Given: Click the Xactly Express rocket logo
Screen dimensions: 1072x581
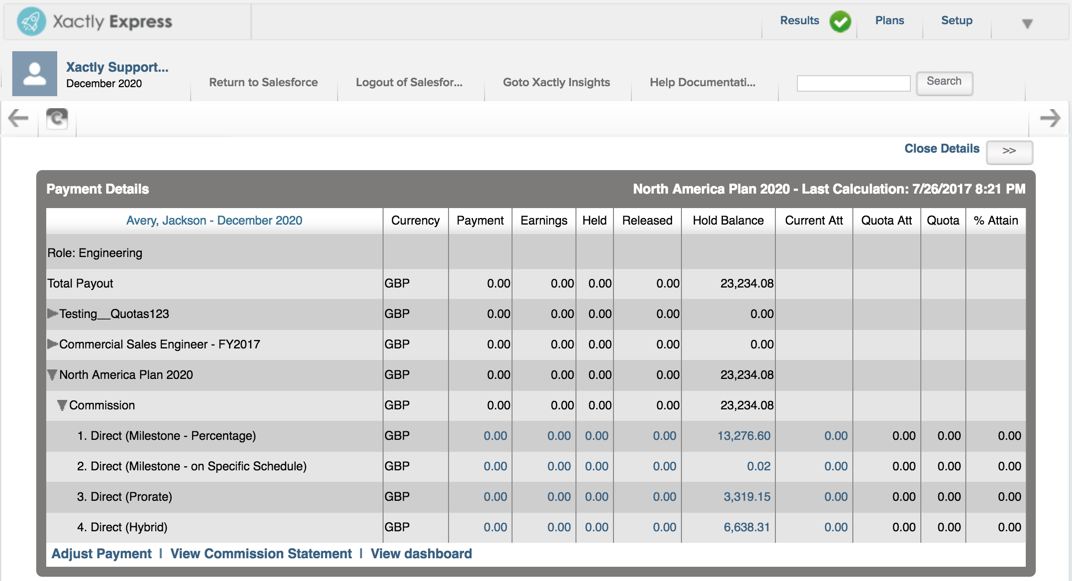Looking at the screenshot, I should point(31,21).
